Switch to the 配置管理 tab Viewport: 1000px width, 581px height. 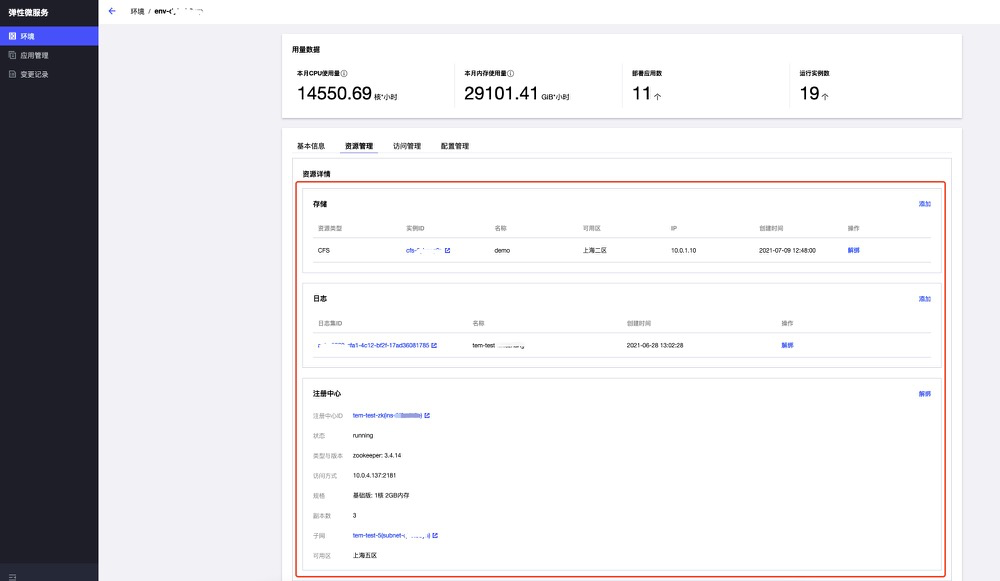coord(455,146)
